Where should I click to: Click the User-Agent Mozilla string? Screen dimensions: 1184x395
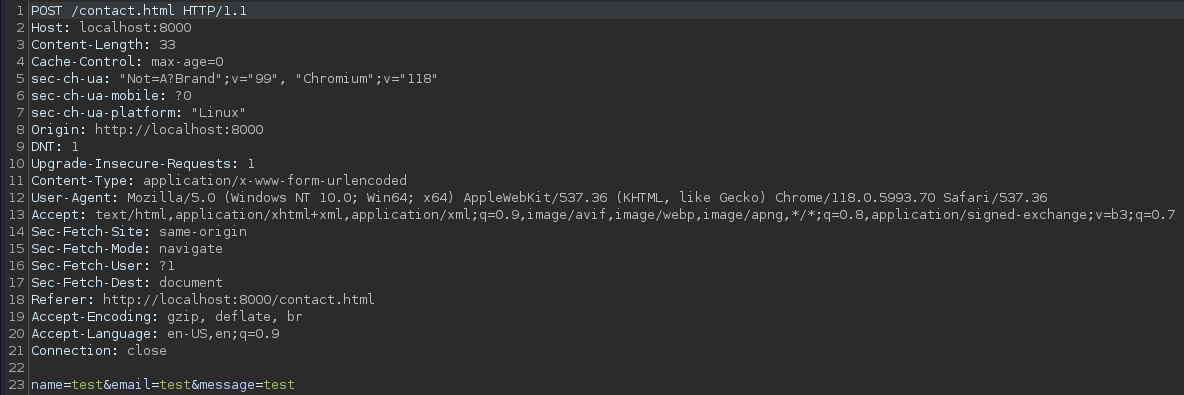coord(587,198)
